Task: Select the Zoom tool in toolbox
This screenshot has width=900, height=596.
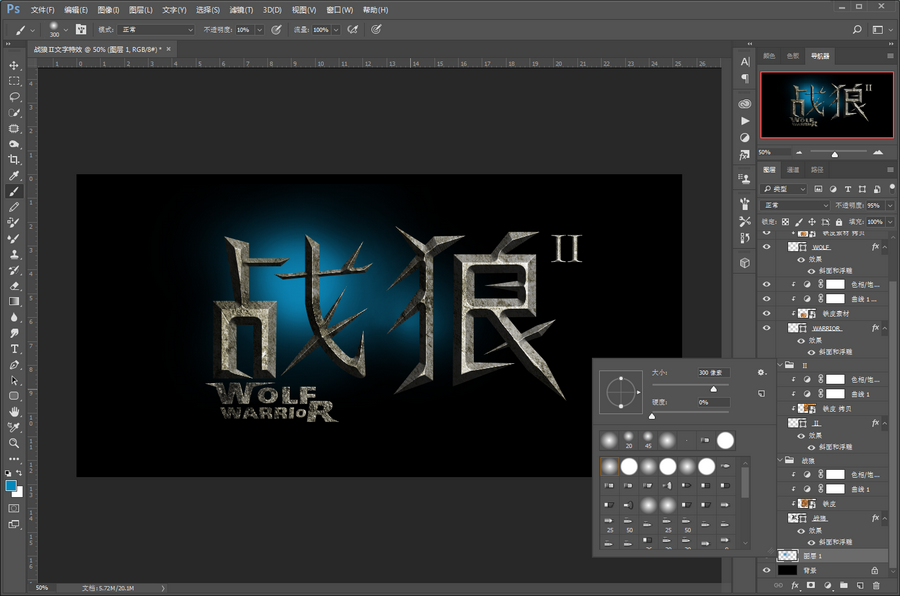Action: [x=14, y=442]
